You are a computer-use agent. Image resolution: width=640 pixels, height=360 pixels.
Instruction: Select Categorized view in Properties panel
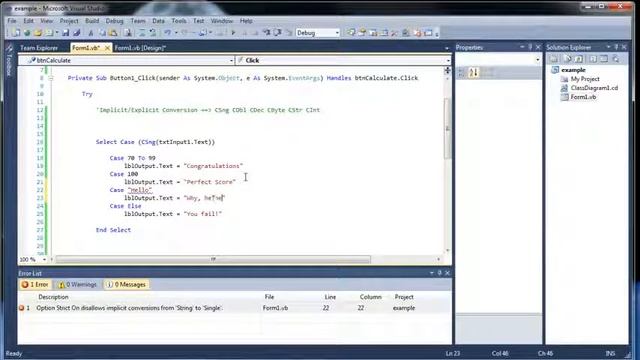(462, 73)
